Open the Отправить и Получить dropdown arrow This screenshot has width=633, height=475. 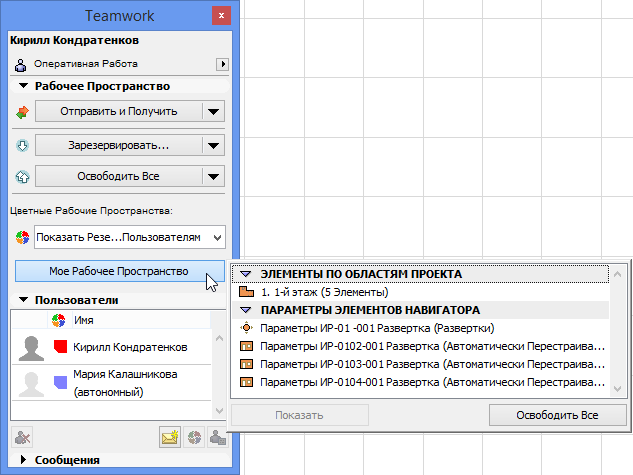tap(214, 111)
